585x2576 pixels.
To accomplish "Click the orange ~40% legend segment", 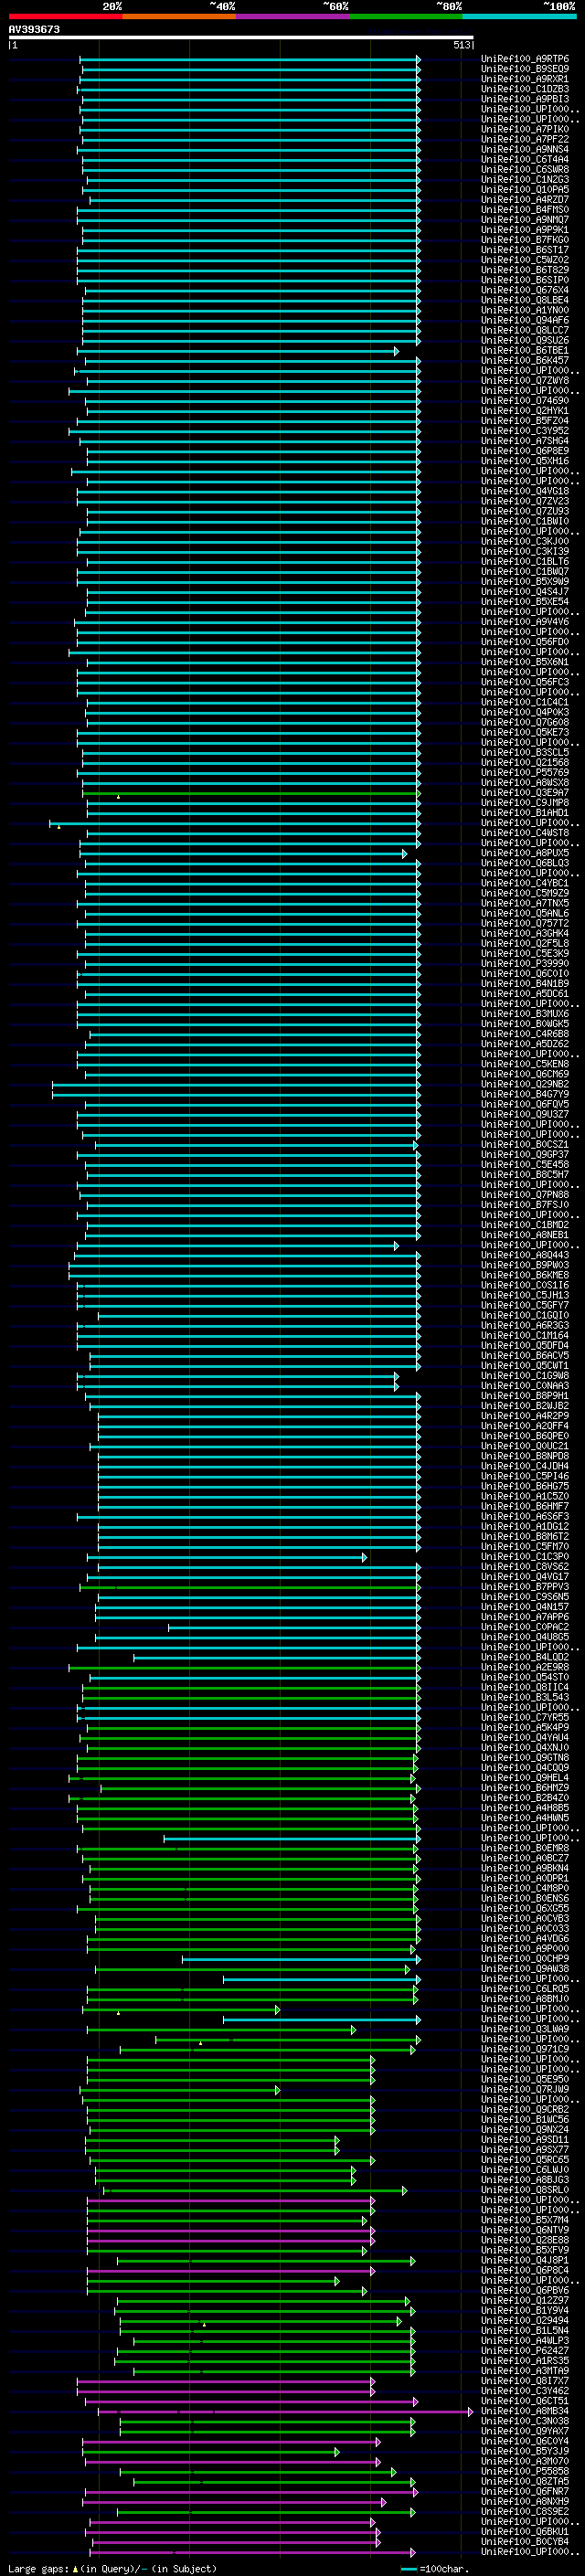I will point(179,16).
